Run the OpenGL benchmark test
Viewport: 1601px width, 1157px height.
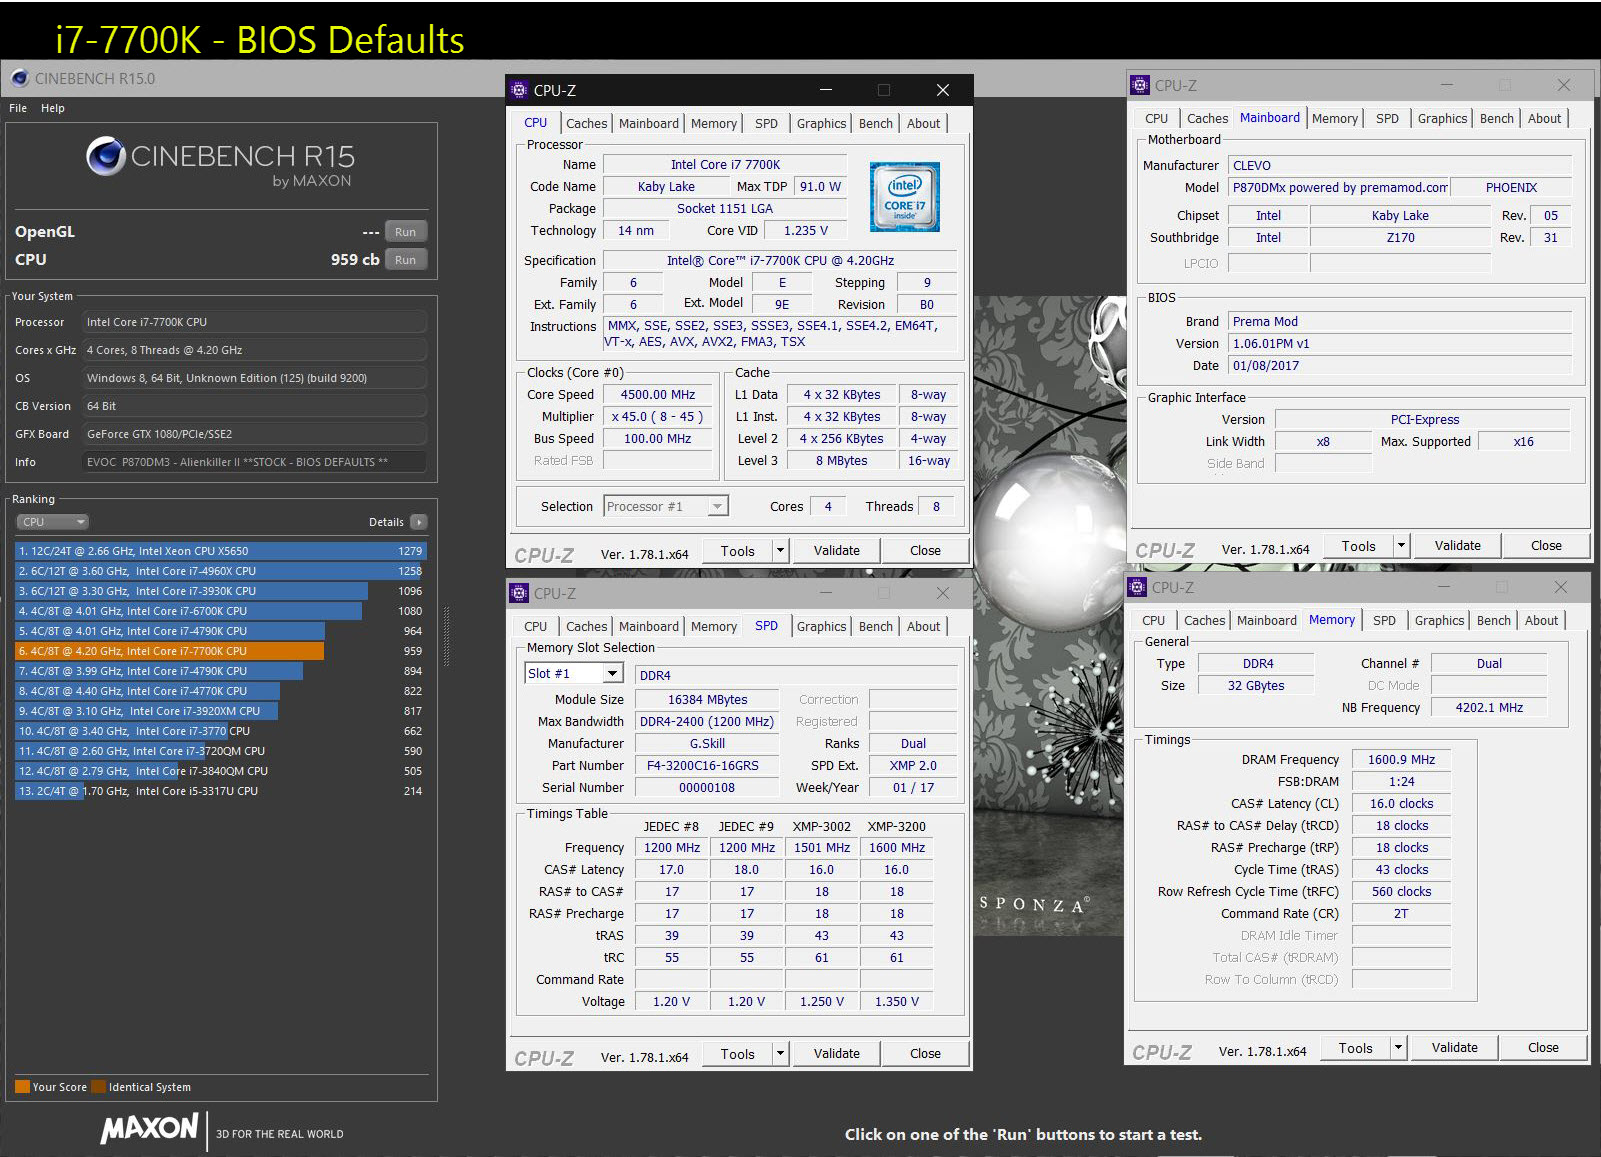coord(405,232)
